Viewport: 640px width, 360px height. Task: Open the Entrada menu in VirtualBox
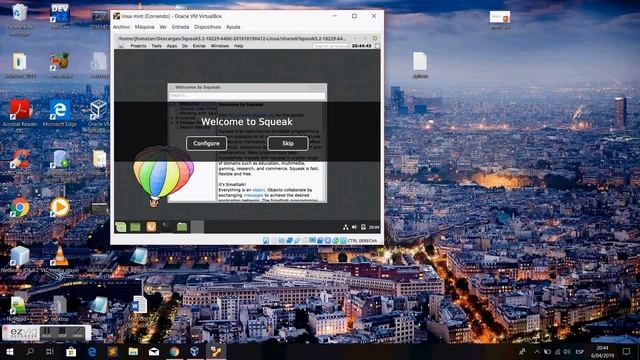pyautogui.click(x=180, y=27)
